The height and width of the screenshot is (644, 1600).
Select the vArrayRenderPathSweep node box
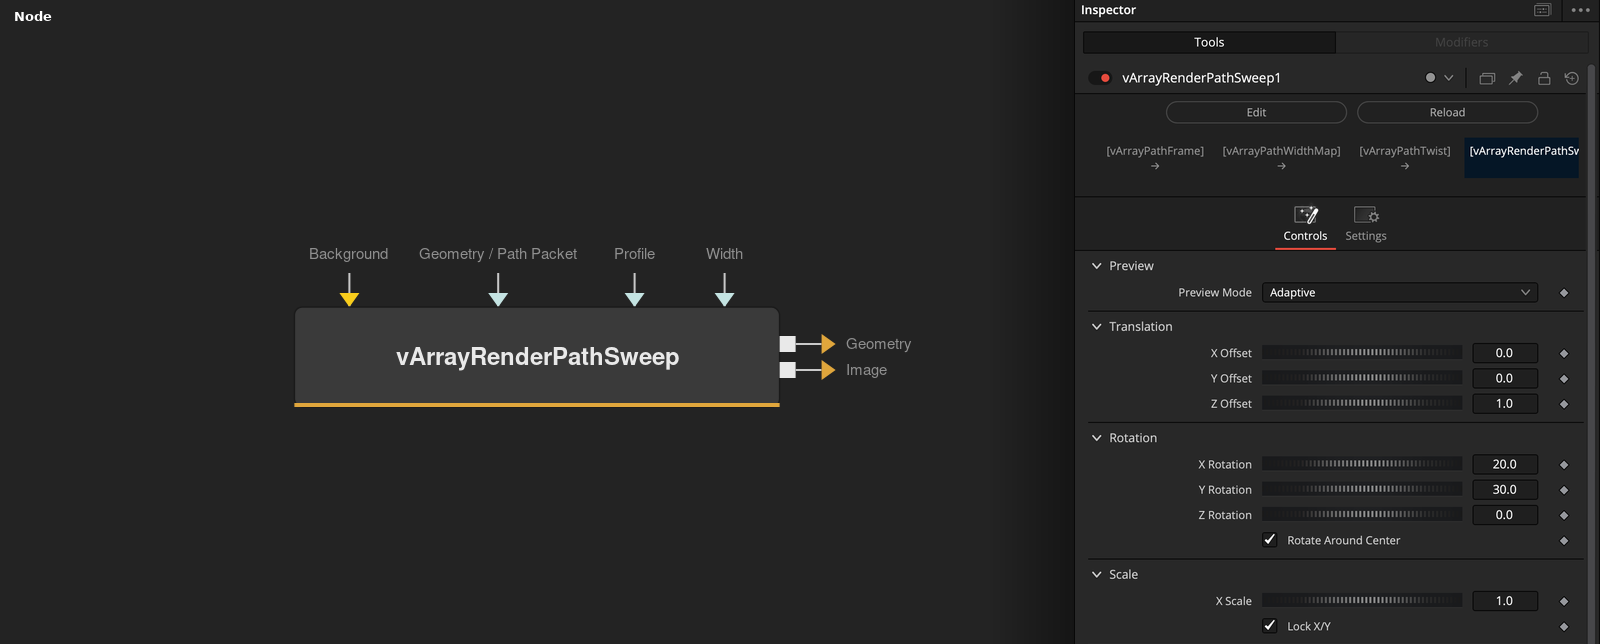pyautogui.click(x=537, y=357)
